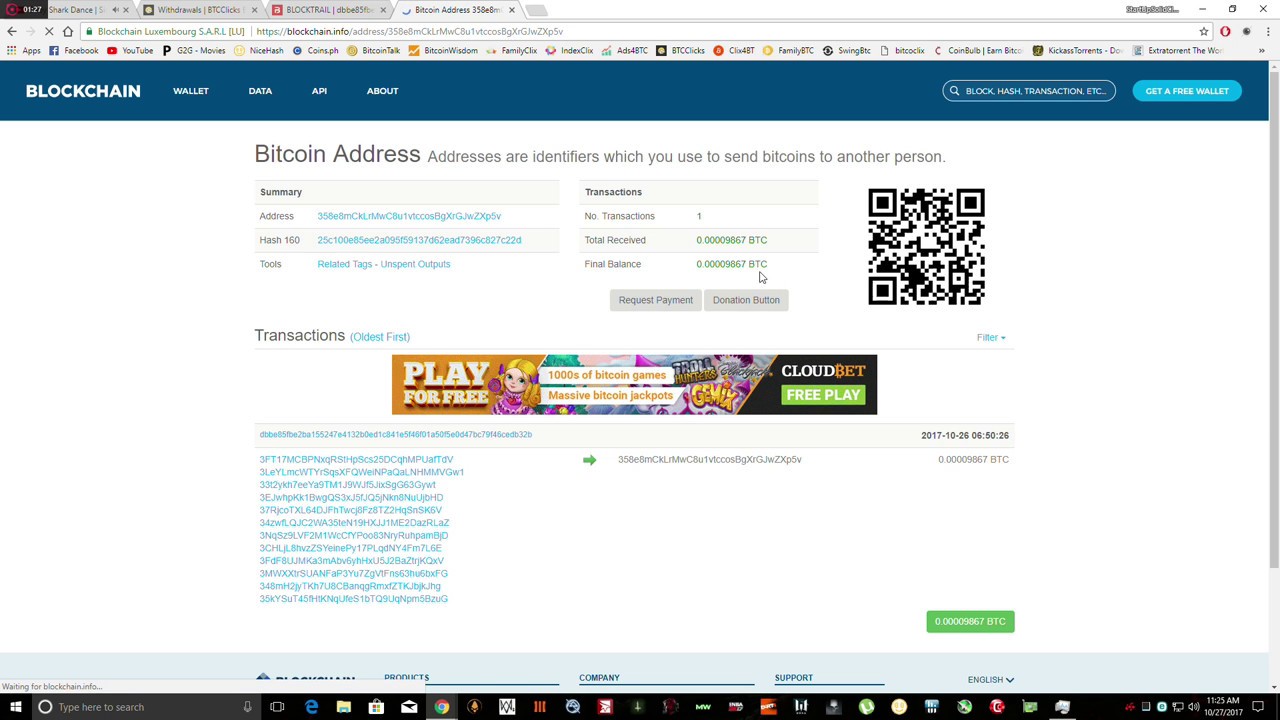Open the YouTube bookmark
The width and height of the screenshot is (1280, 720).
130,51
